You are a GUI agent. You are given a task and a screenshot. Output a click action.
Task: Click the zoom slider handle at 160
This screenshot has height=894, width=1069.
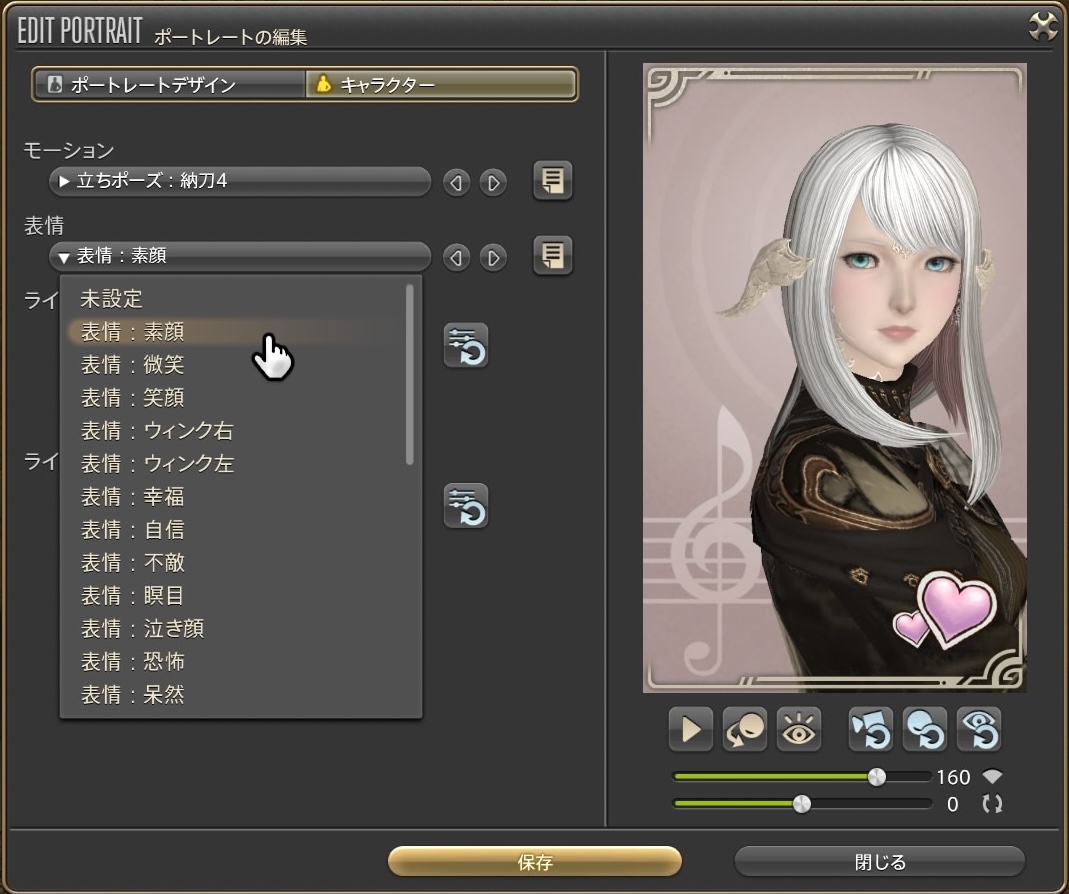click(877, 777)
